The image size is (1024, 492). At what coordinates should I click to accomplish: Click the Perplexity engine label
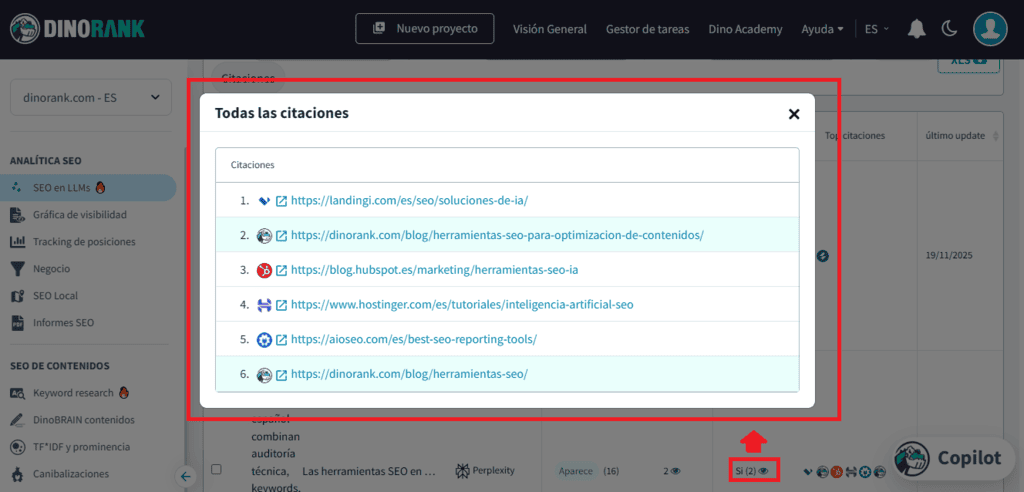click(x=485, y=470)
